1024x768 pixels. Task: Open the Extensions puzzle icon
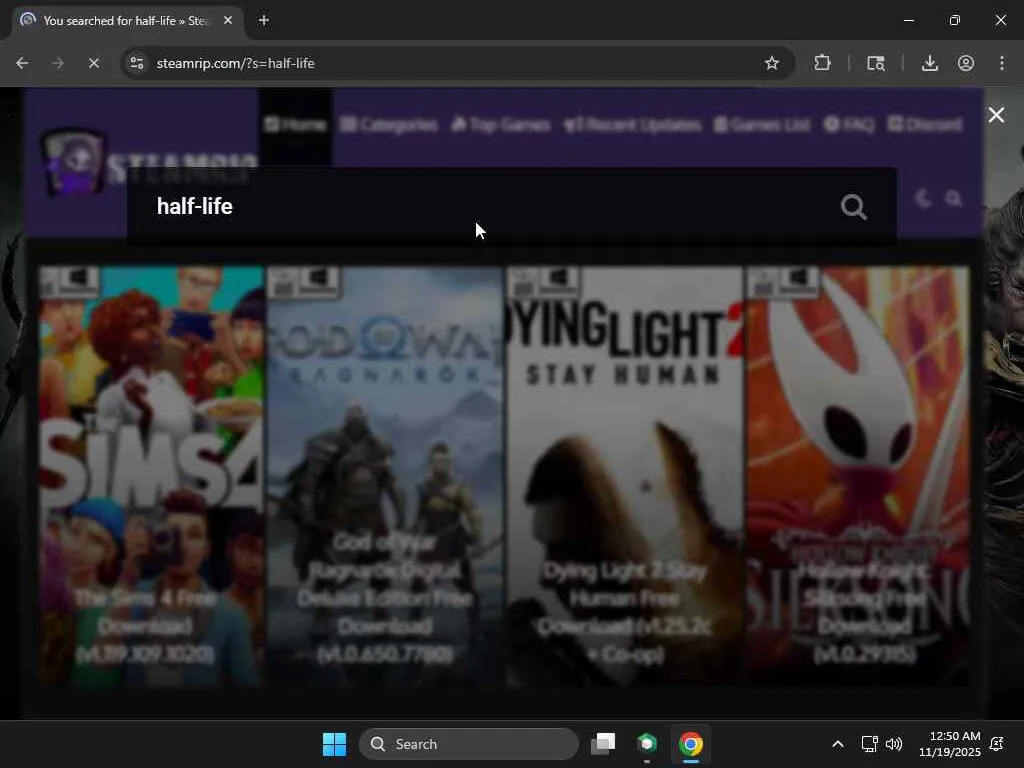(x=822, y=63)
